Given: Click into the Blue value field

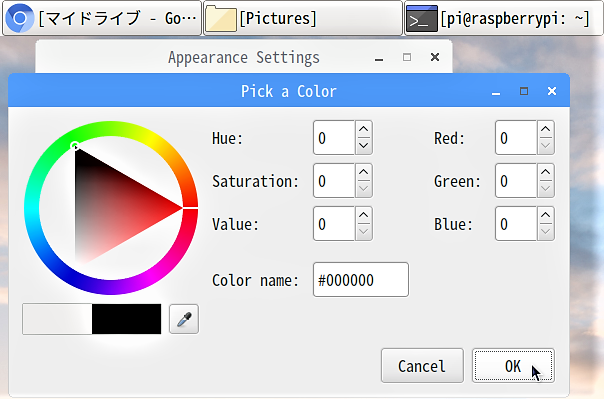Looking at the screenshot, I should [516, 224].
